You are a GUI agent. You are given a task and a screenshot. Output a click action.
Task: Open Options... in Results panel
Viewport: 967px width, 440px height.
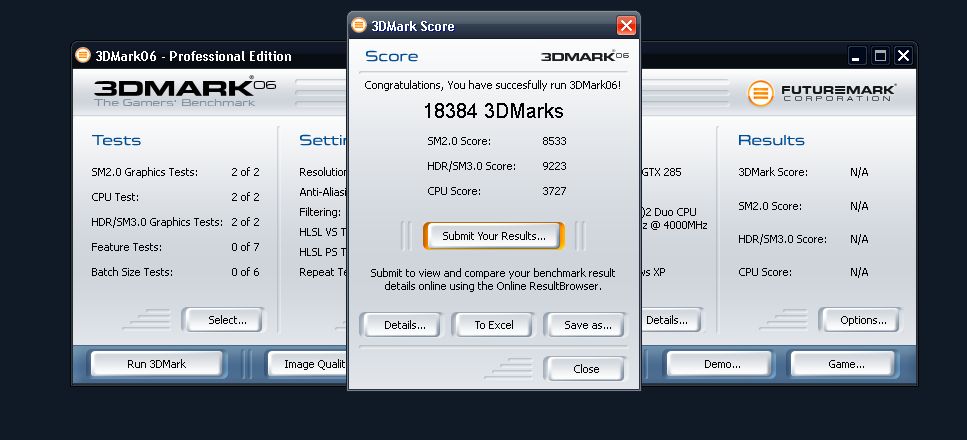[x=860, y=320]
